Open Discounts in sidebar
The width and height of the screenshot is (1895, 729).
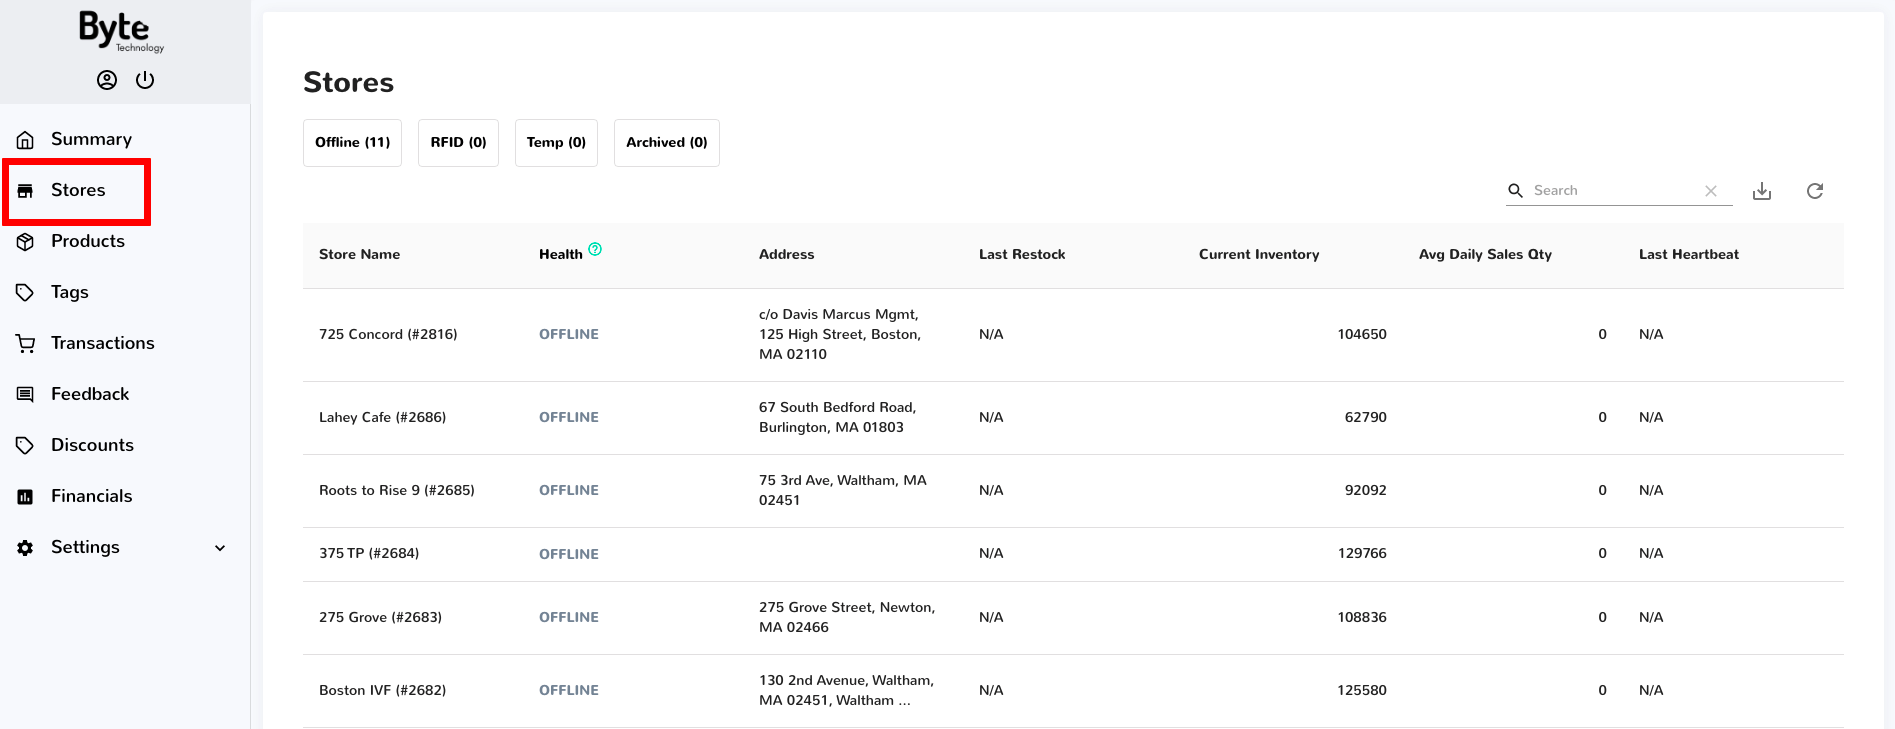point(92,445)
